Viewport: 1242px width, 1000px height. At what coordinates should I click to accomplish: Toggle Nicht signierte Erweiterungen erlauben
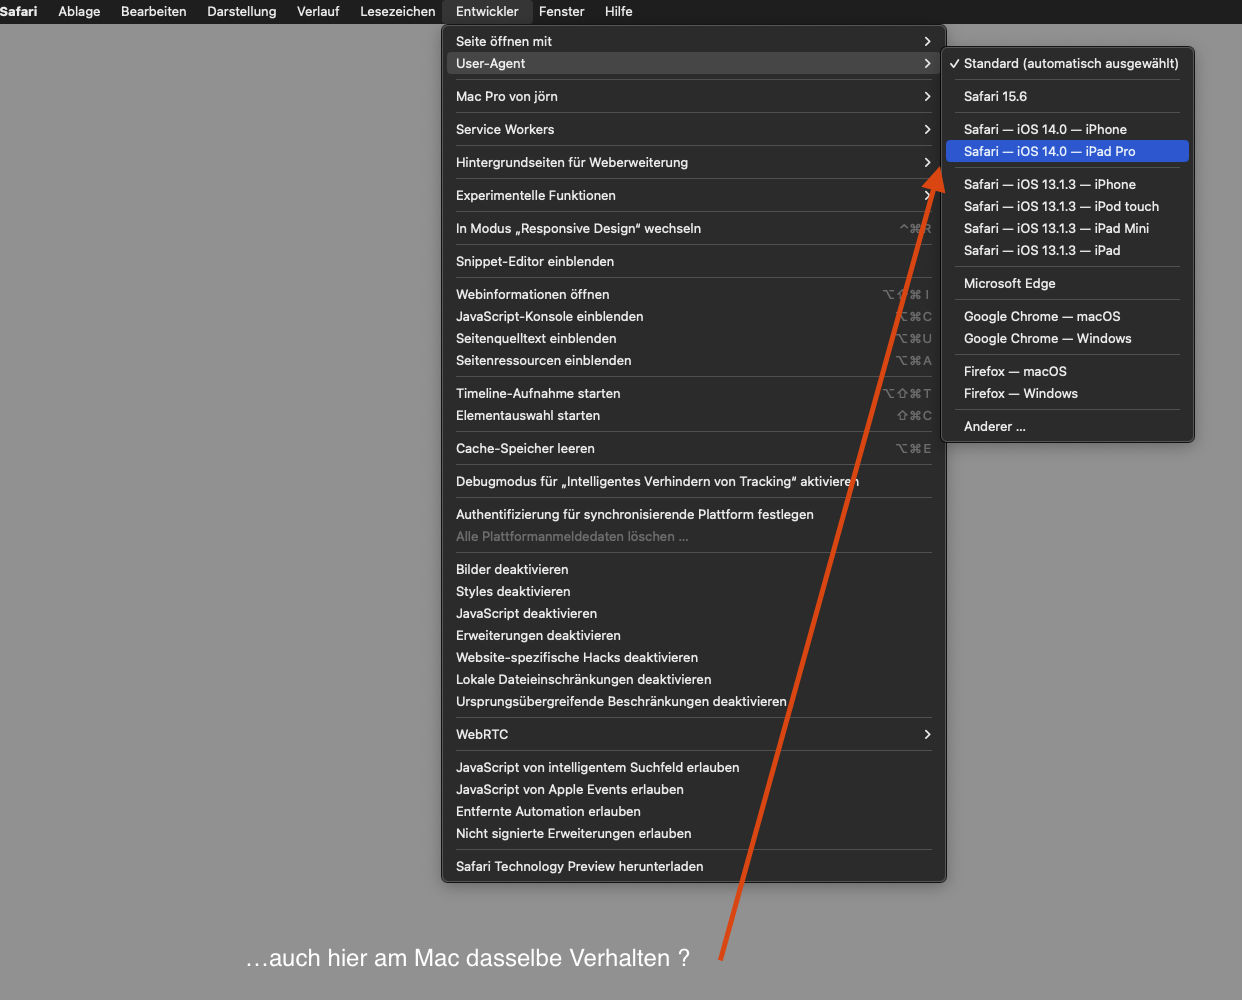[694, 833]
